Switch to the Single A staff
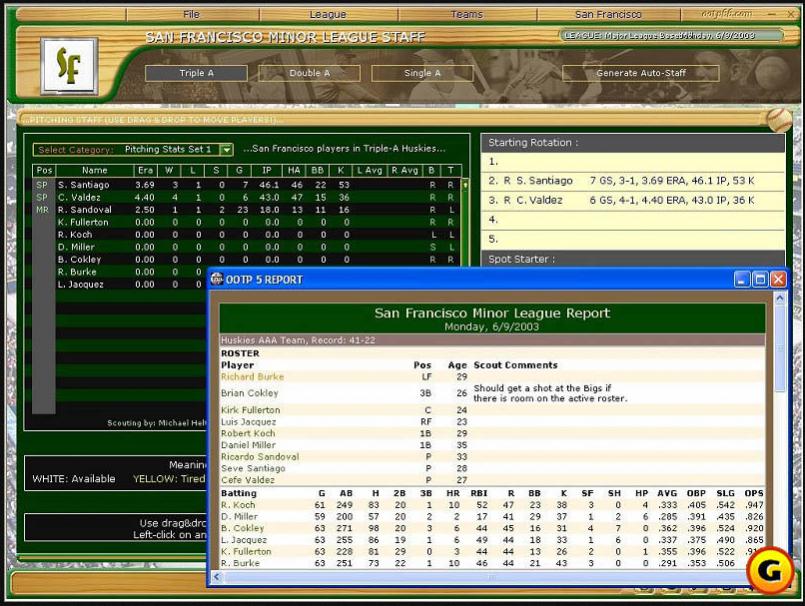 [422, 73]
